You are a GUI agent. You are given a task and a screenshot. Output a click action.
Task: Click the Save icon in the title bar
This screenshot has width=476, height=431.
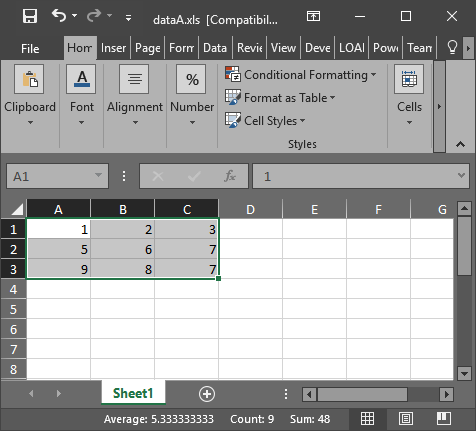30,16
